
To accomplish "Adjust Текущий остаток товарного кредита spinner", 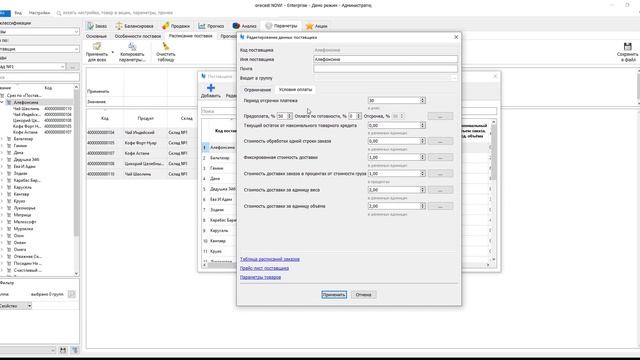I will pyautogui.click(x=422, y=125).
